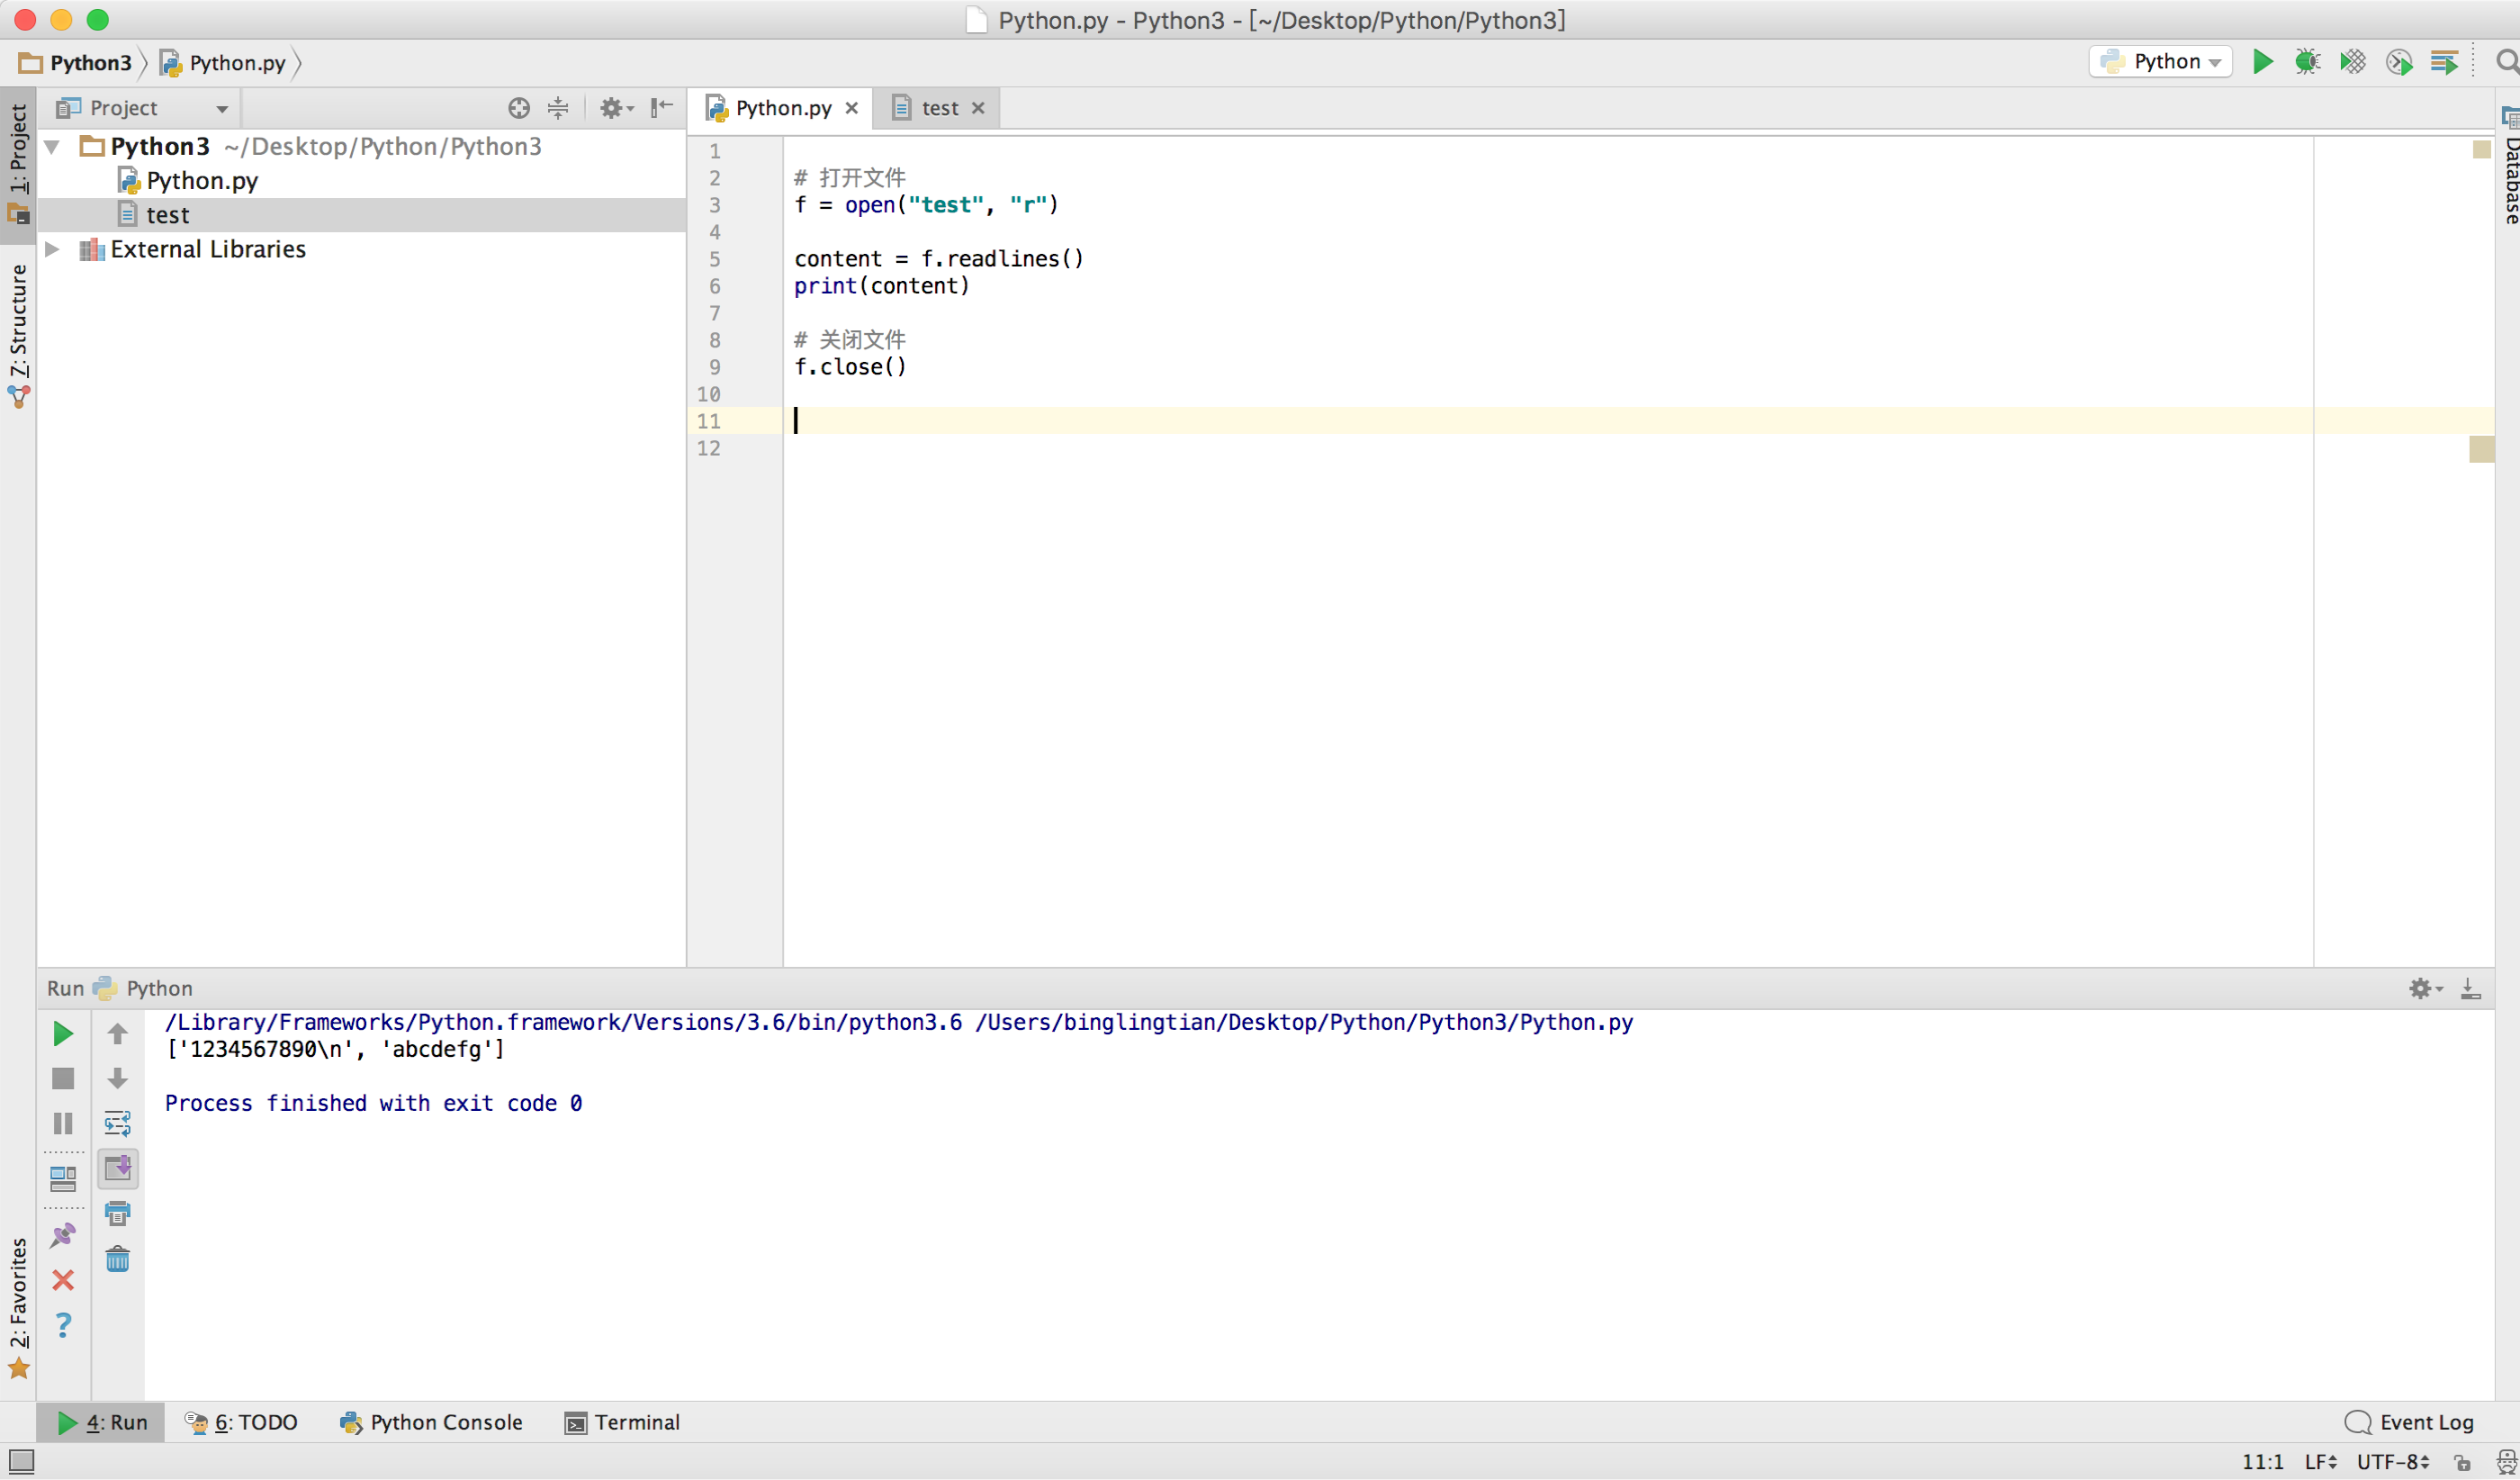Screen dimensions: 2520x1480
Task: Collapse the Python3 project folder
Action: (53, 147)
